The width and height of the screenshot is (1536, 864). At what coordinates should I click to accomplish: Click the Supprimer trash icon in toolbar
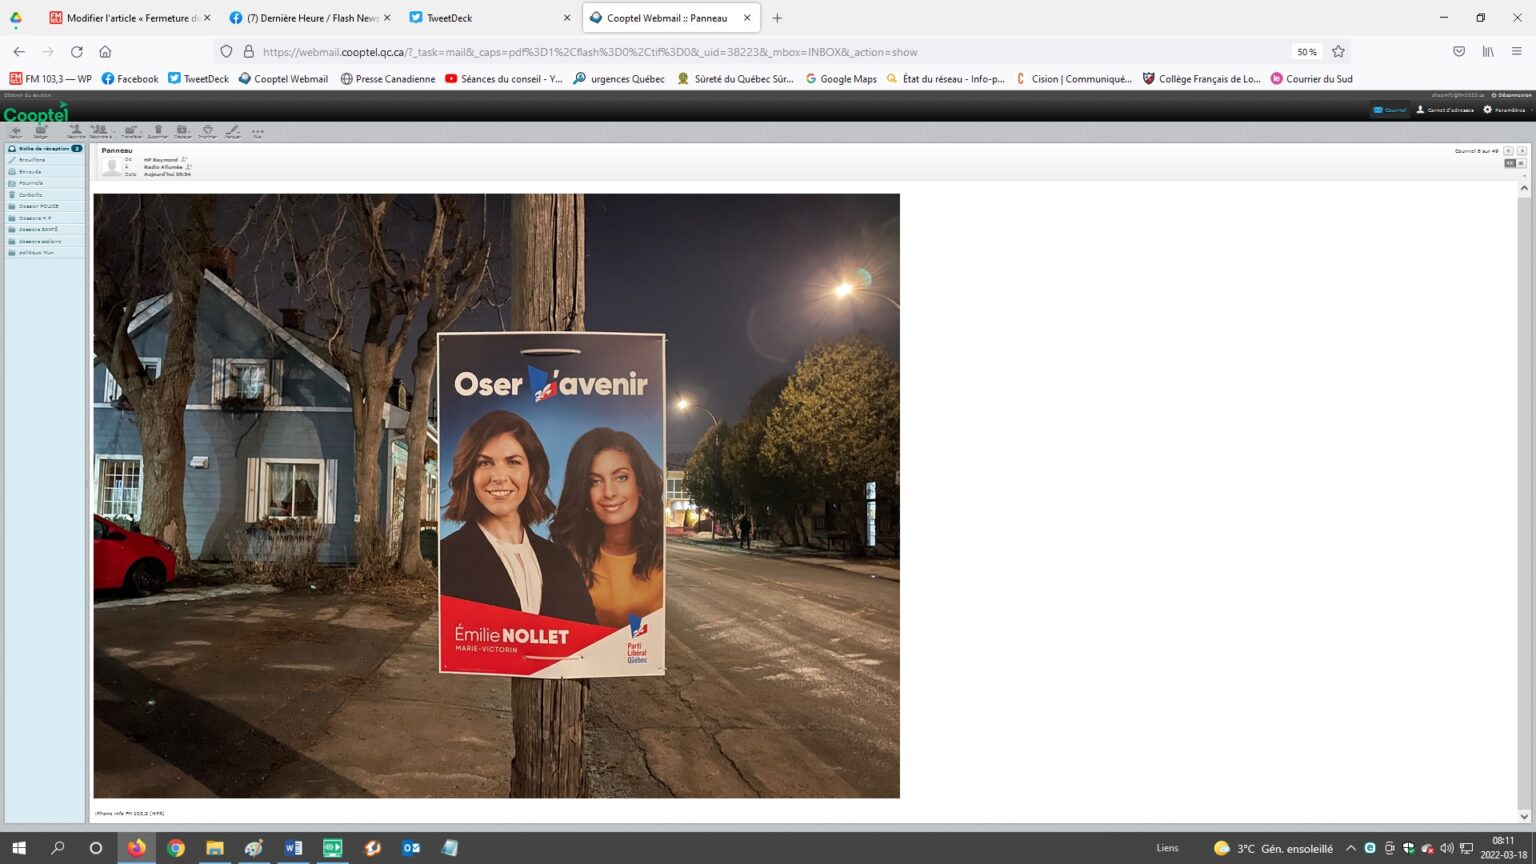[x=158, y=131]
